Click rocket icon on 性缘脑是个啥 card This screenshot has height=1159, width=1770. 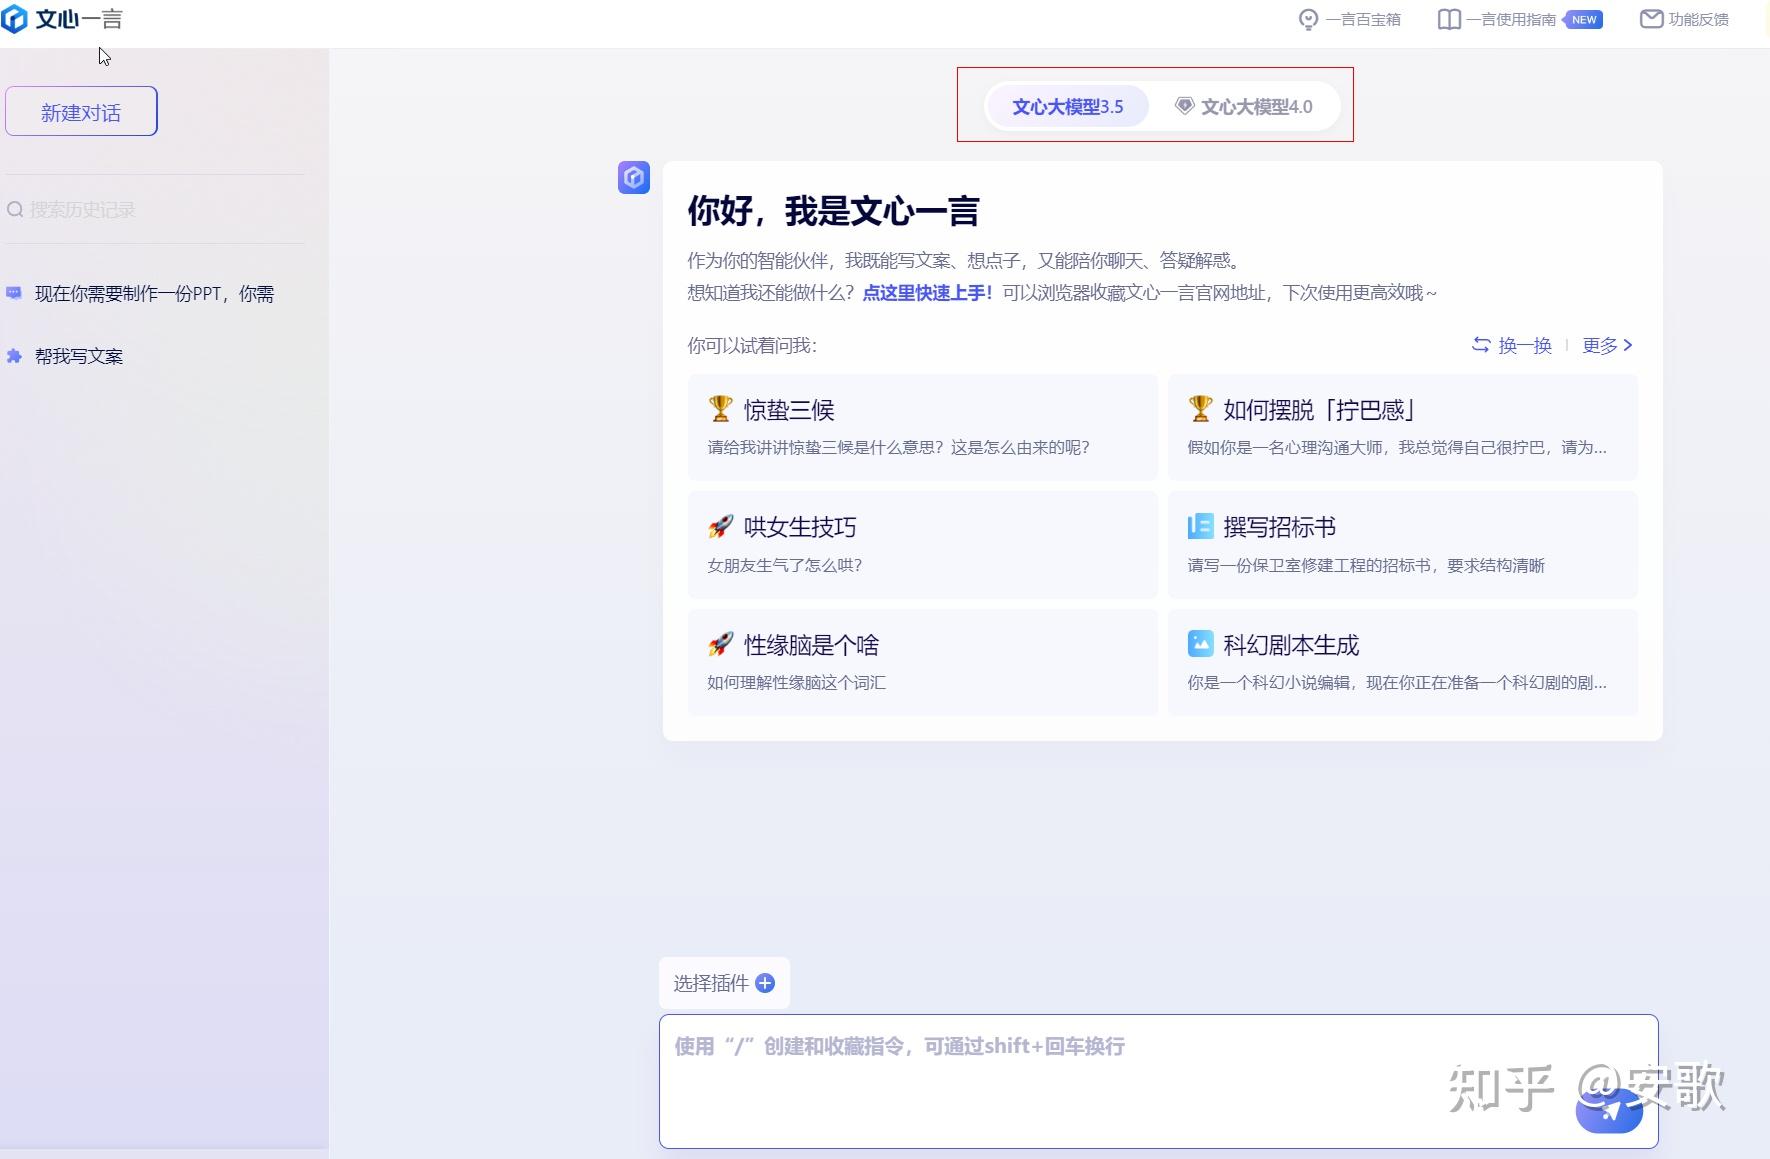720,644
